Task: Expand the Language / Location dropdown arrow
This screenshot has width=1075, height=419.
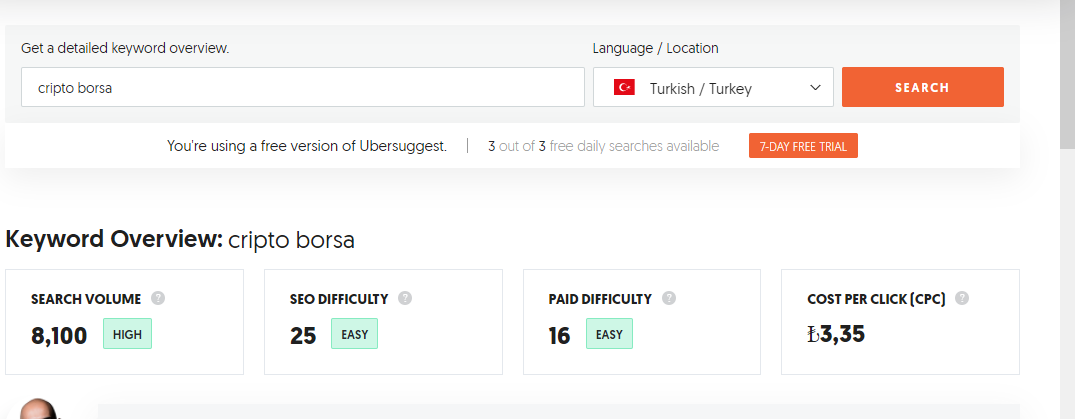Action: click(x=815, y=88)
